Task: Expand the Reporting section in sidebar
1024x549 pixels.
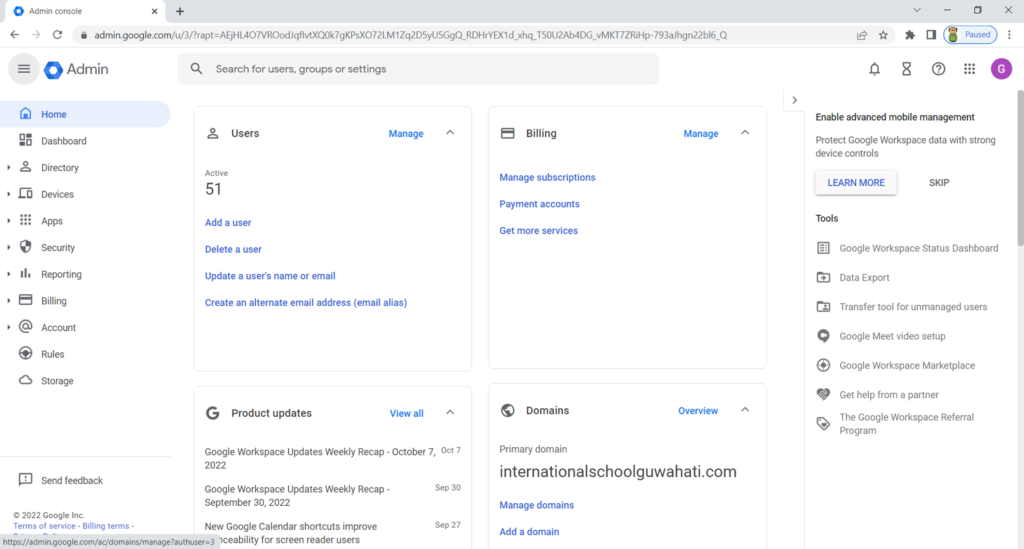Action: click(x=8, y=274)
